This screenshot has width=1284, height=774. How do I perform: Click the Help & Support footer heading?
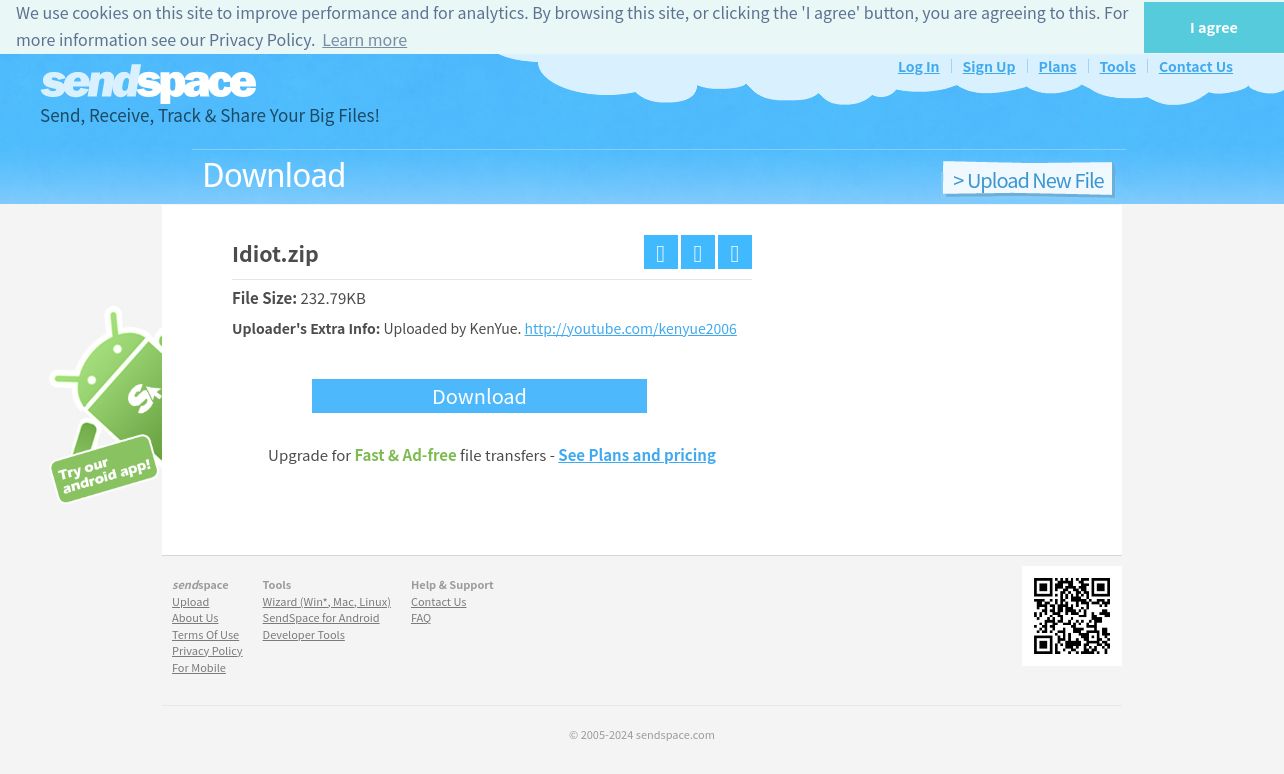(x=452, y=585)
